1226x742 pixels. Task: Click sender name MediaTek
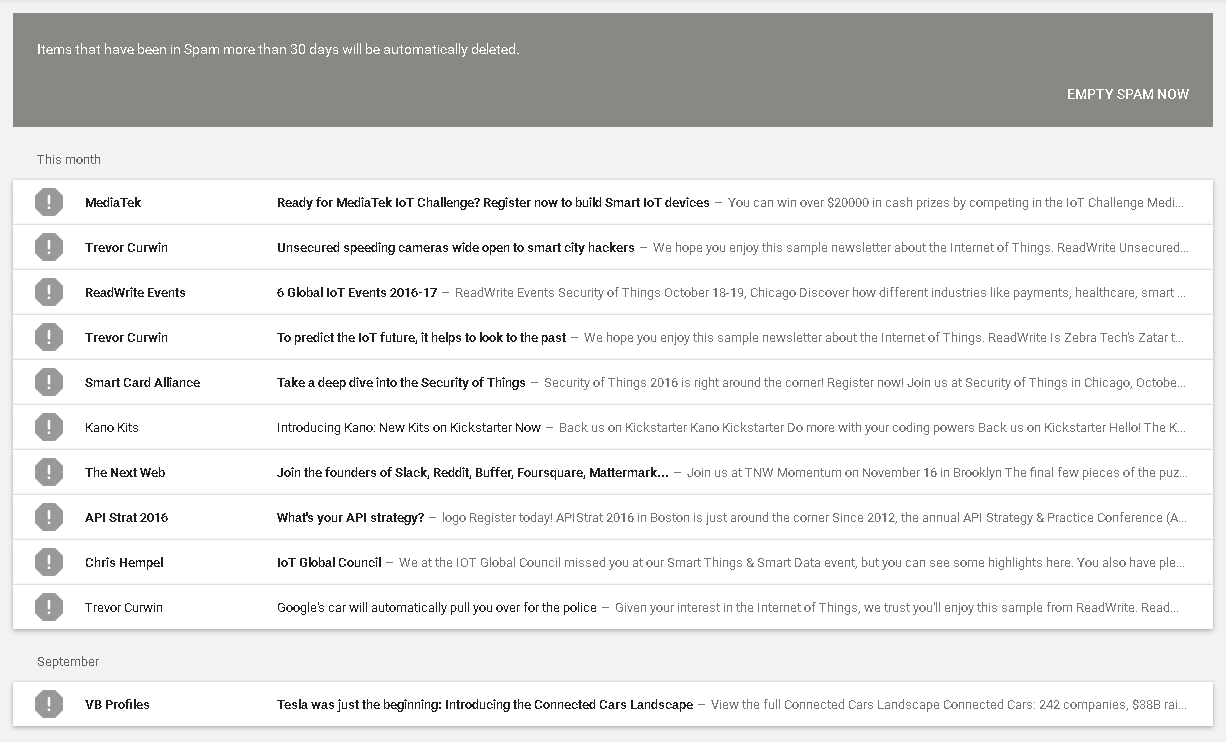coord(113,202)
